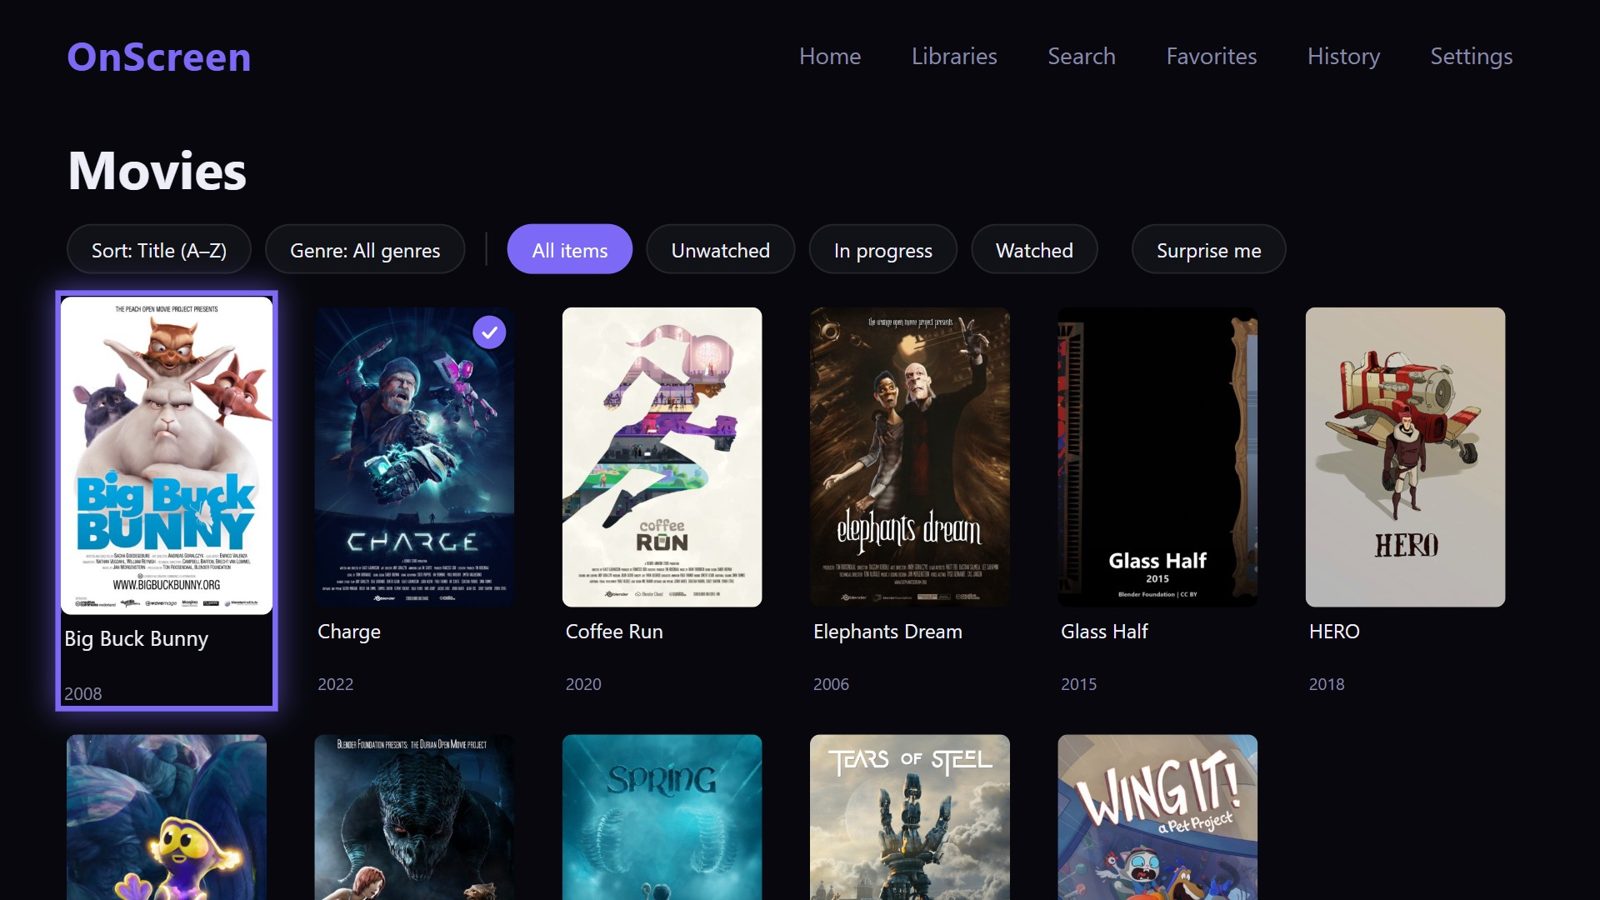
Task: Open the Charge movie poster
Action: tap(414, 457)
